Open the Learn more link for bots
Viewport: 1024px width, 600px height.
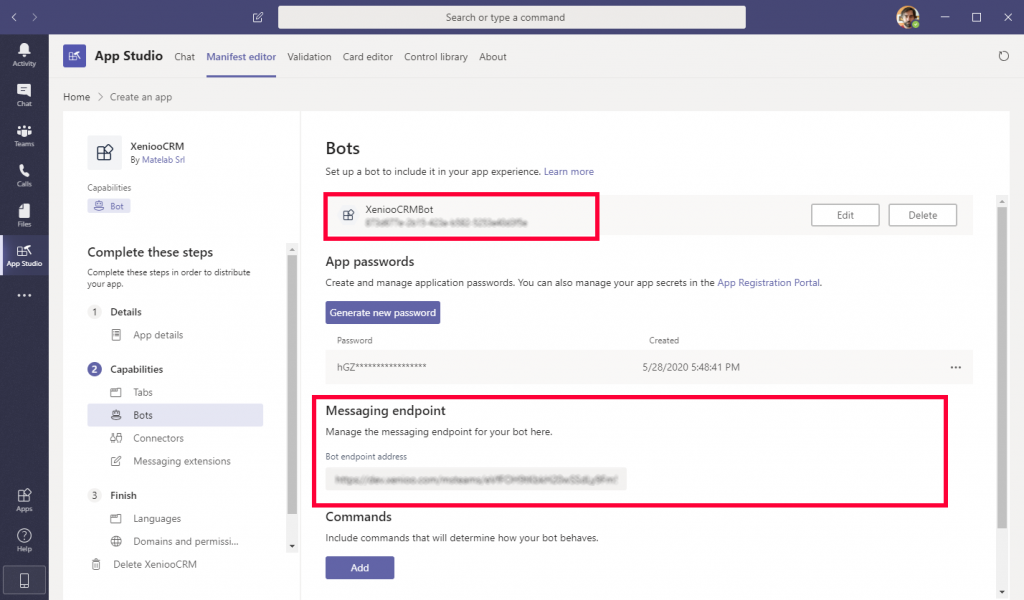(x=569, y=172)
